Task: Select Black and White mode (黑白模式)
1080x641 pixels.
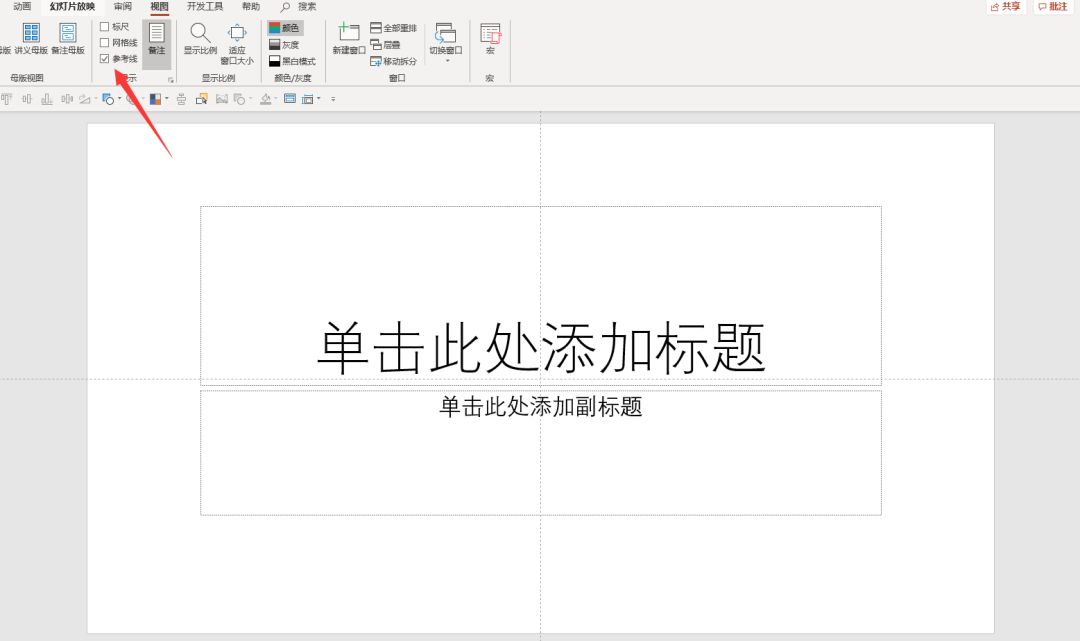Action: [x=291, y=61]
